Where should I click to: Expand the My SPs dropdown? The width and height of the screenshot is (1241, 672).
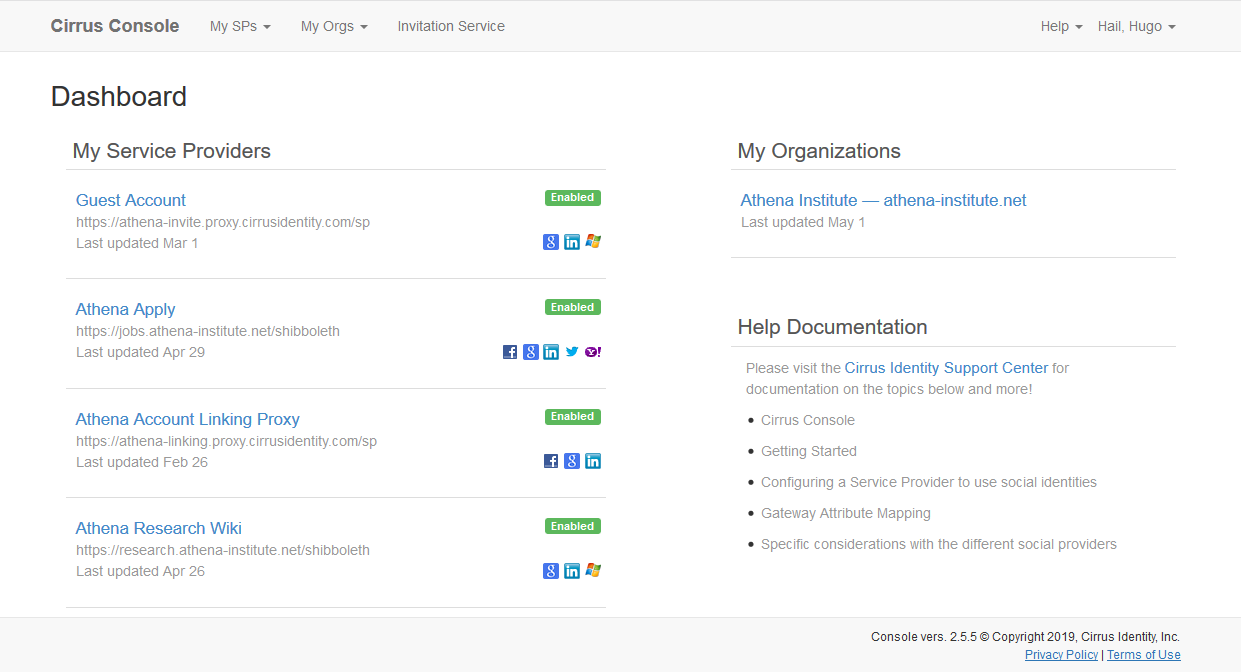tap(240, 26)
